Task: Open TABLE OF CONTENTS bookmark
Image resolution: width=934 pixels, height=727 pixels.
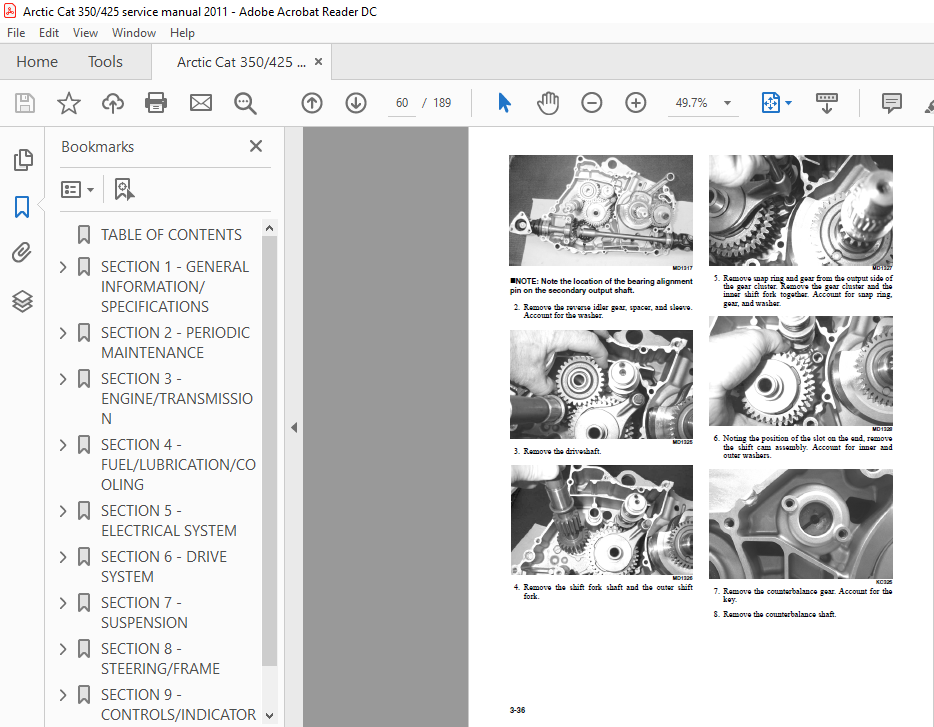Action: point(171,235)
